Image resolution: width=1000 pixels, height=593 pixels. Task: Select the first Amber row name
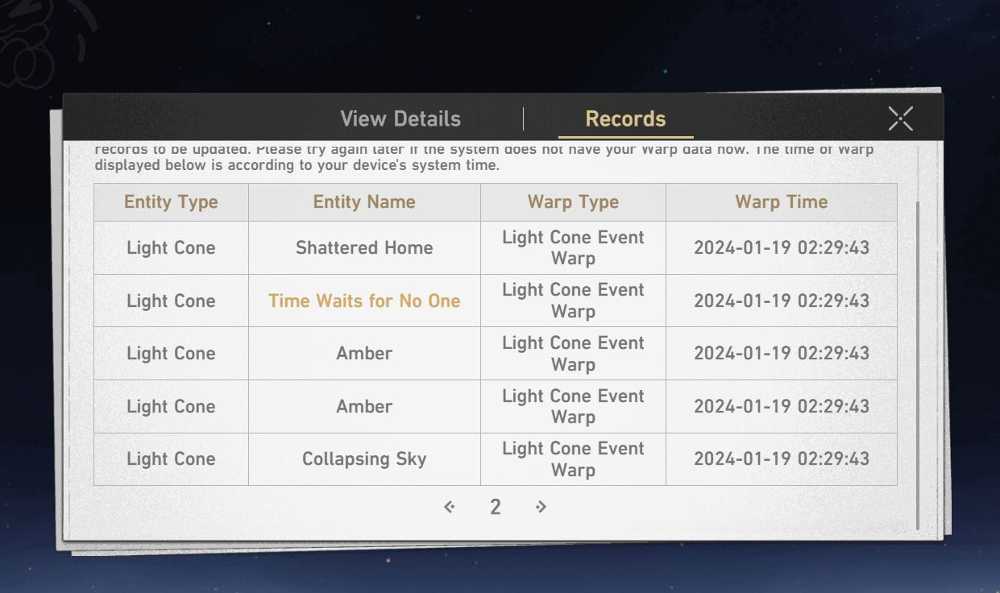(x=364, y=353)
